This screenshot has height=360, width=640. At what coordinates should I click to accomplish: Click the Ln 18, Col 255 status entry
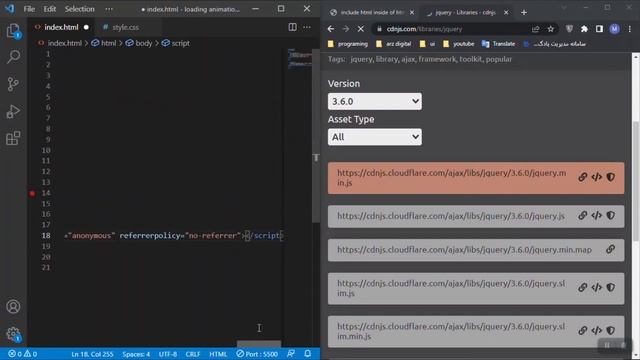tap(92, 354)
